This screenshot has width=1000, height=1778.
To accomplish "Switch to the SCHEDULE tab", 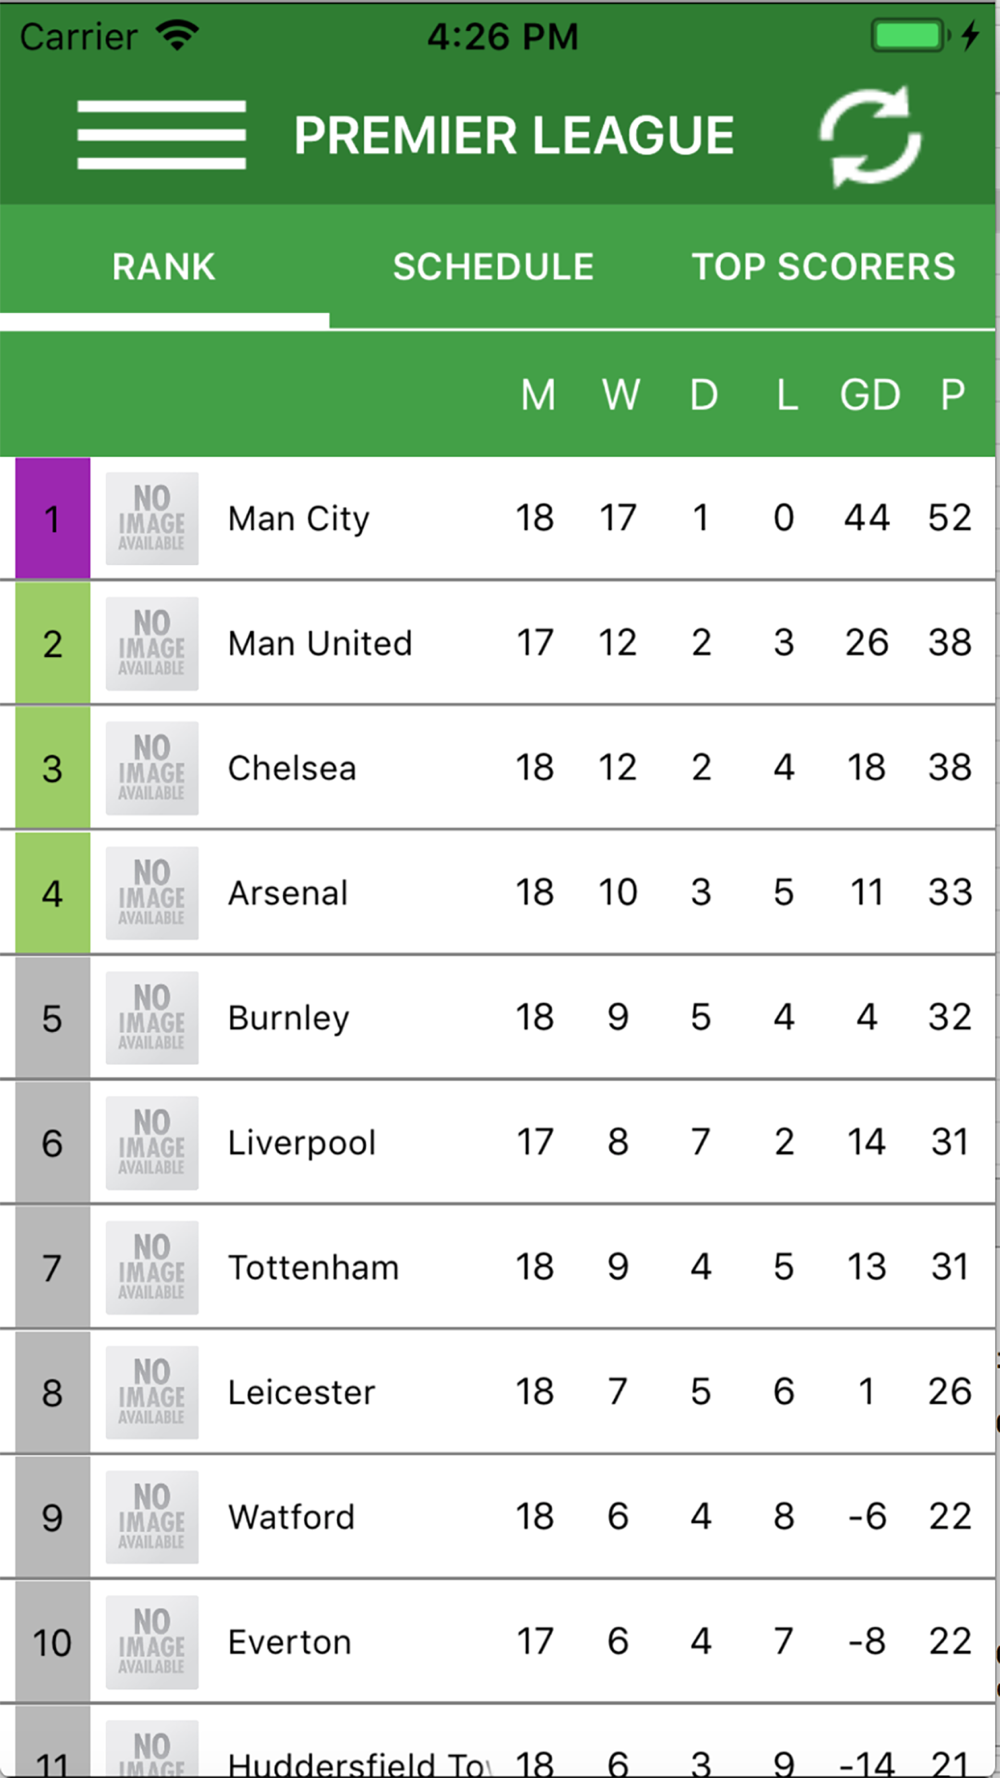I will pyautogui.click(x=493, y=267).
